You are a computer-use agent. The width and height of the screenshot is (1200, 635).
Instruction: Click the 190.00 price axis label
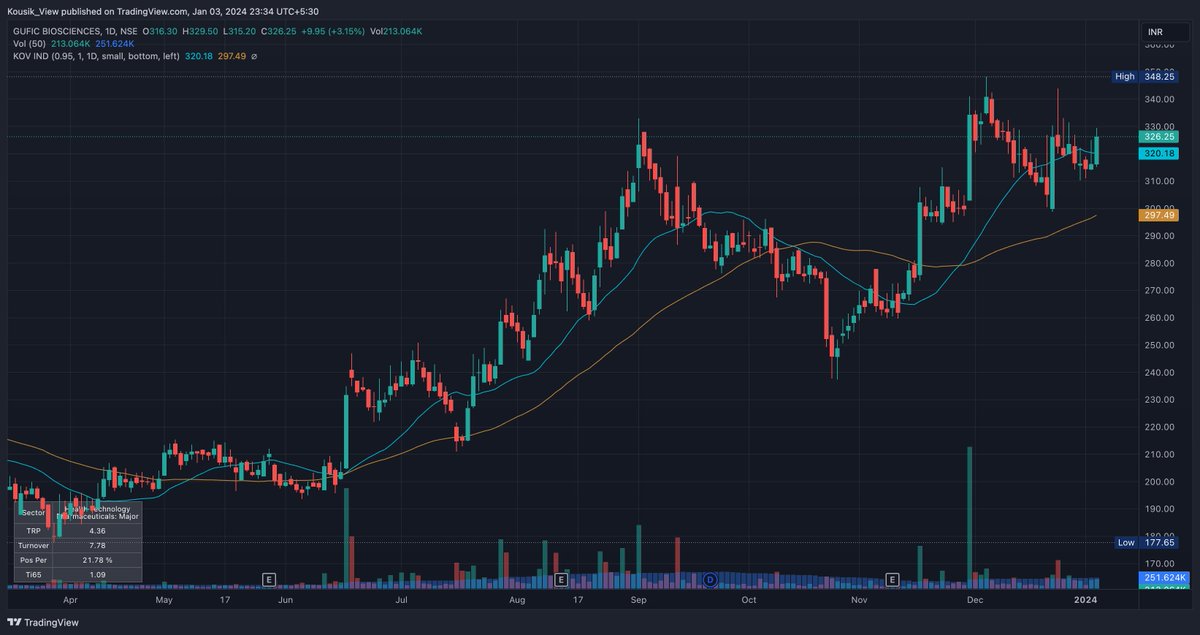coord(1158,509)
